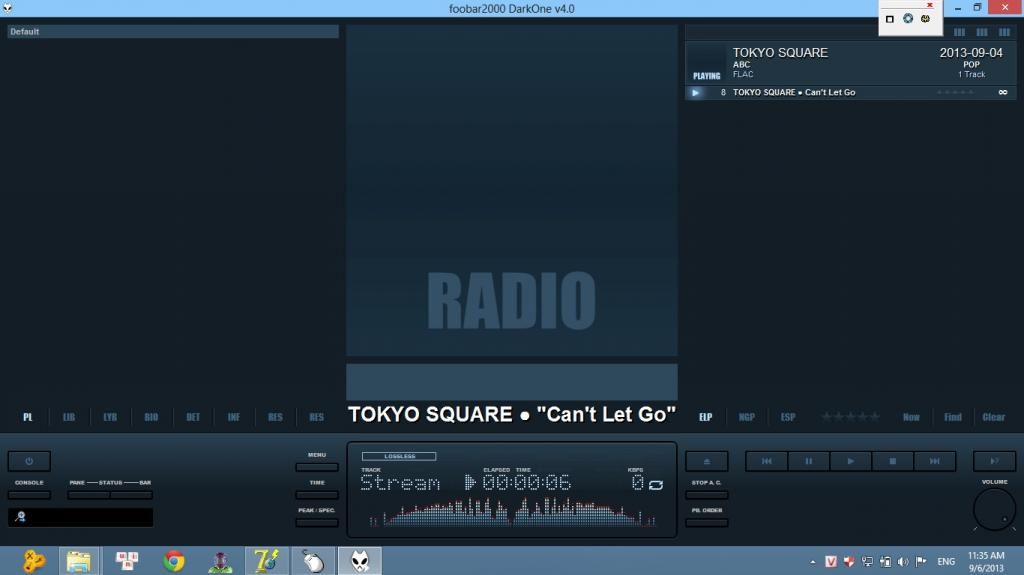Show hidden tray icons arrow
The image size is (1024, 575).
point(812,561)
